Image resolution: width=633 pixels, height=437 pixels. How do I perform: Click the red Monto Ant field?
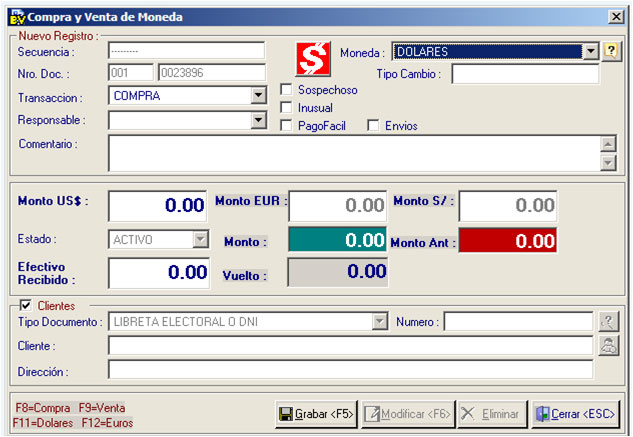coord(508,241)
